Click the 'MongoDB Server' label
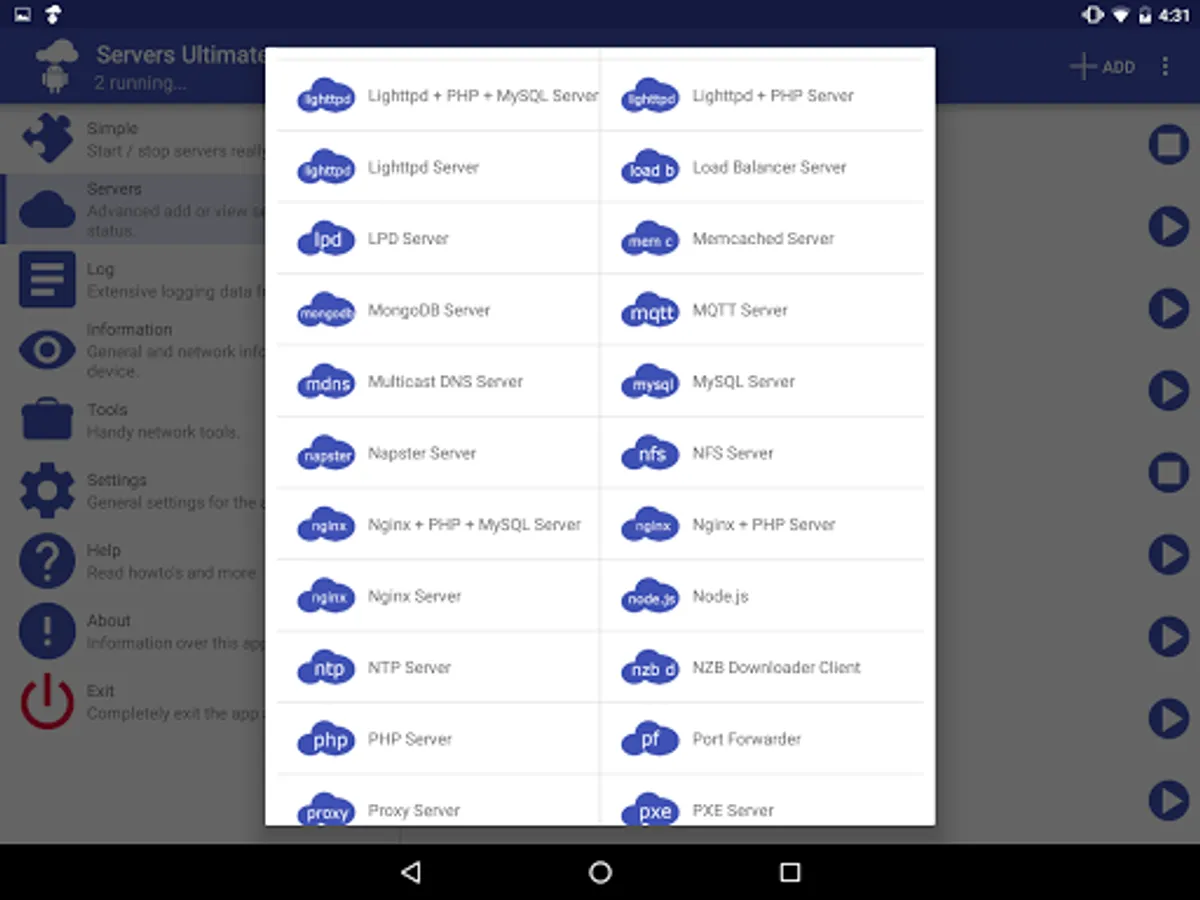 (x=429, y=310)
